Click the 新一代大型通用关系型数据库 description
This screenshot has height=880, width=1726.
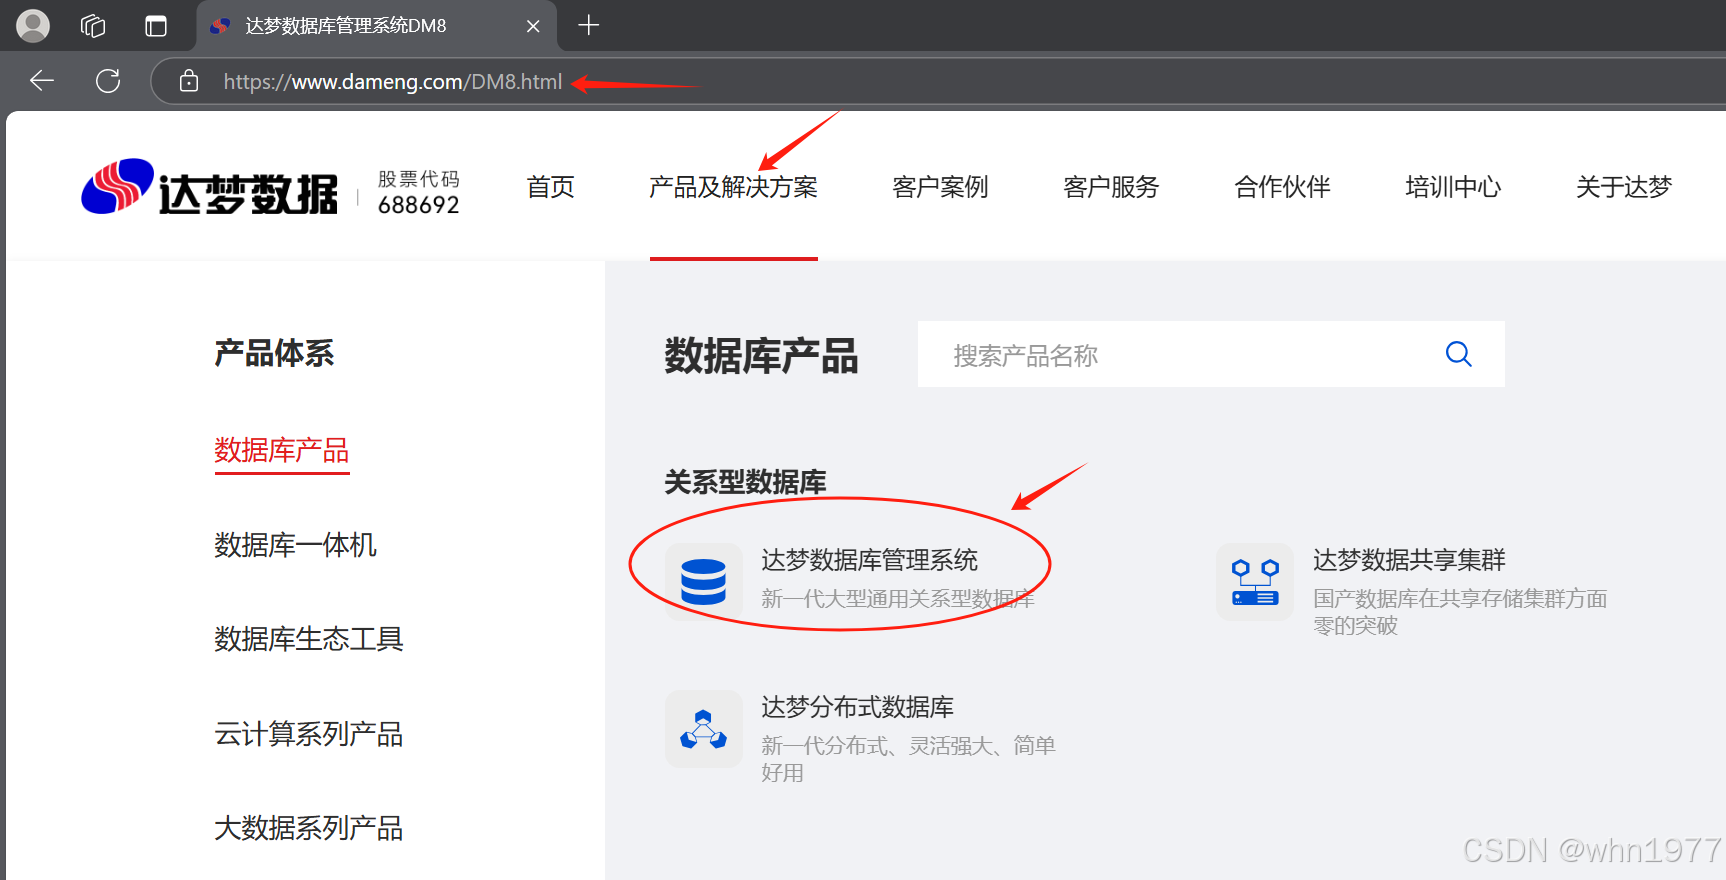coord(898,599)
